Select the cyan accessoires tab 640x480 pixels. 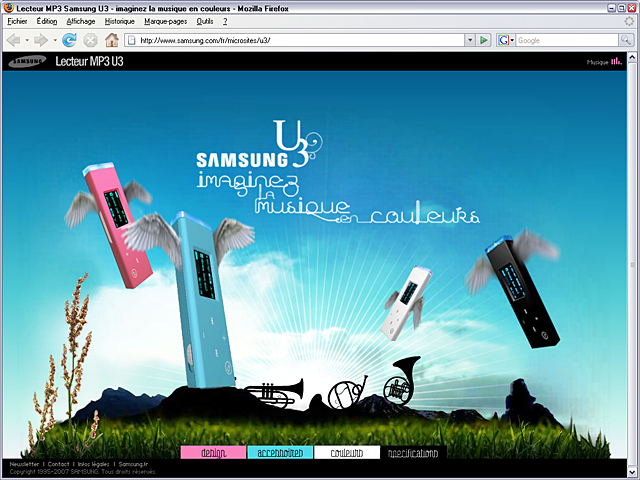[x=280, y=453]
